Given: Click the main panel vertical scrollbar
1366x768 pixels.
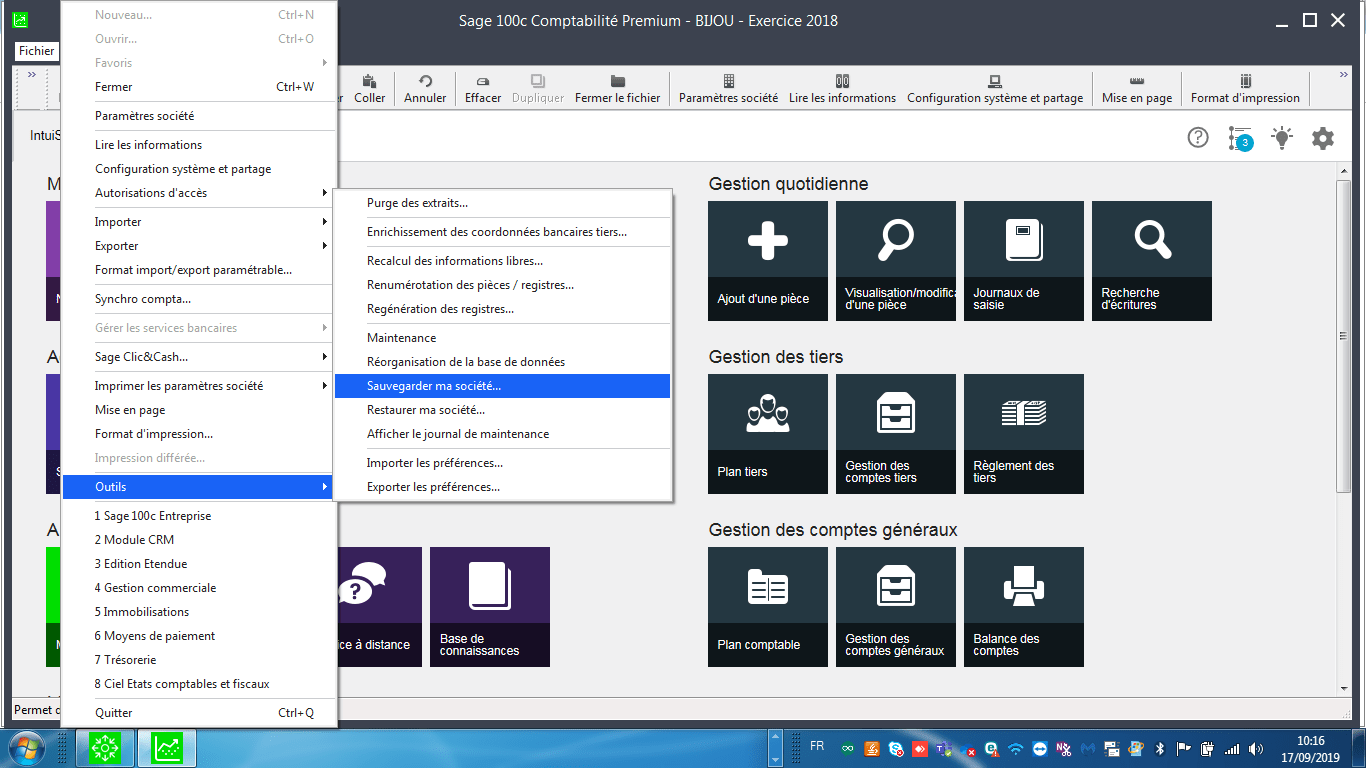Looking at the screenshot, I should 1344,335.
